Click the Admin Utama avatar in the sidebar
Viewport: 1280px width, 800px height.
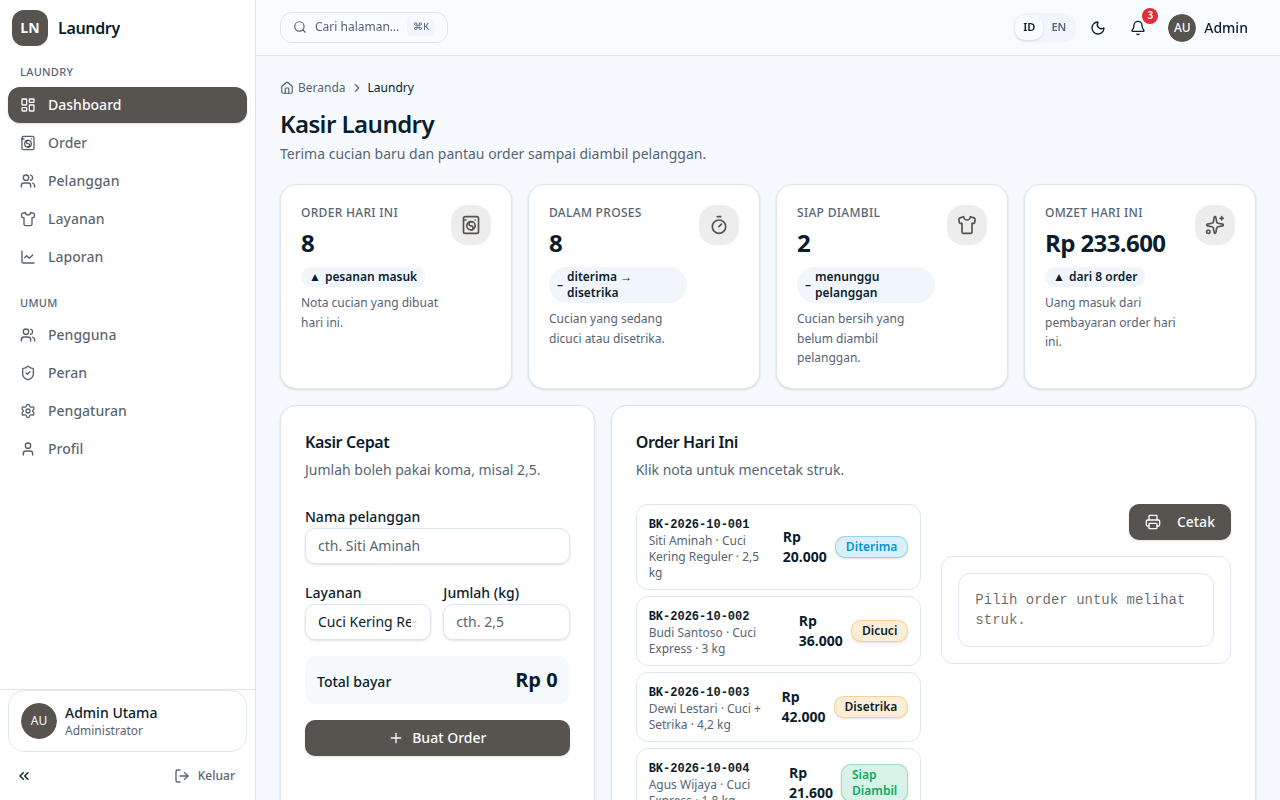39,721
